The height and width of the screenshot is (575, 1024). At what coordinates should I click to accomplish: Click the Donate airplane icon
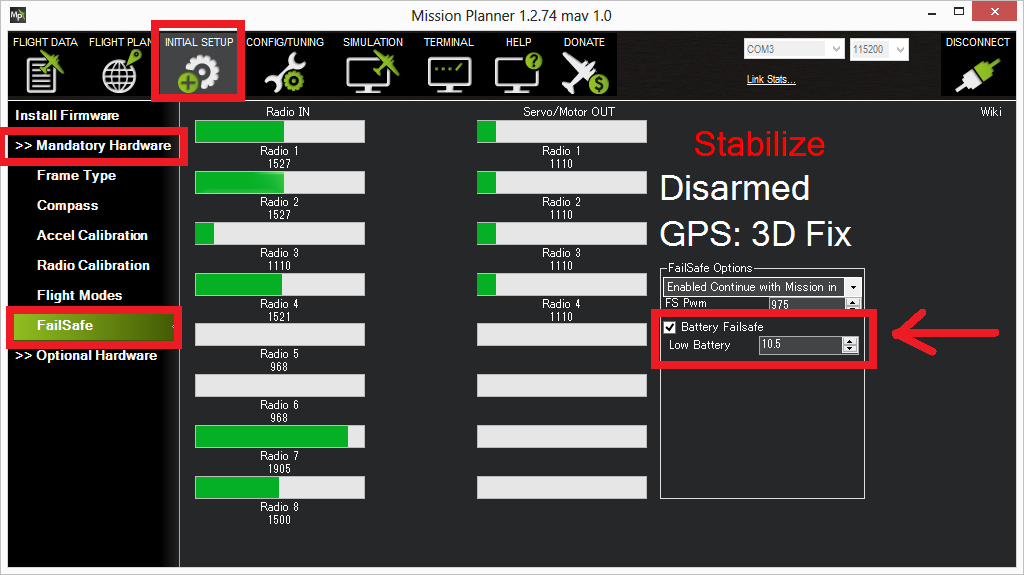pos(584,72)
